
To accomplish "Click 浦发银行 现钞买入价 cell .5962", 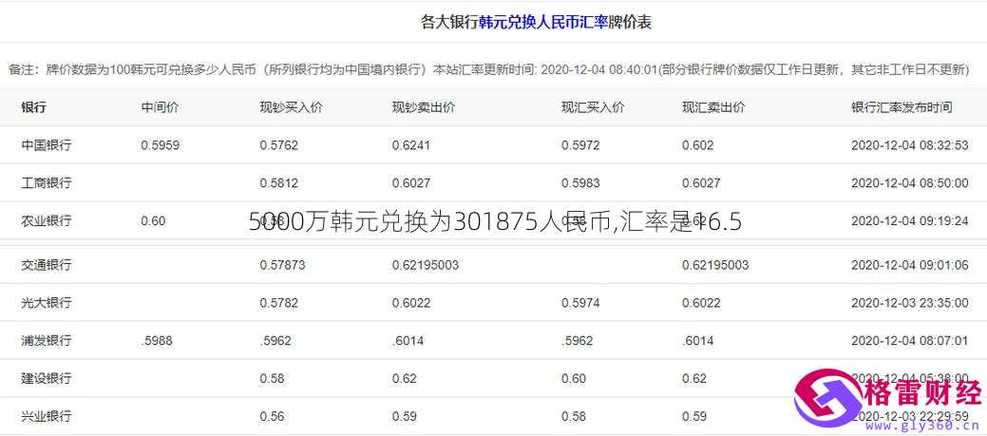I will coord(275,340).
